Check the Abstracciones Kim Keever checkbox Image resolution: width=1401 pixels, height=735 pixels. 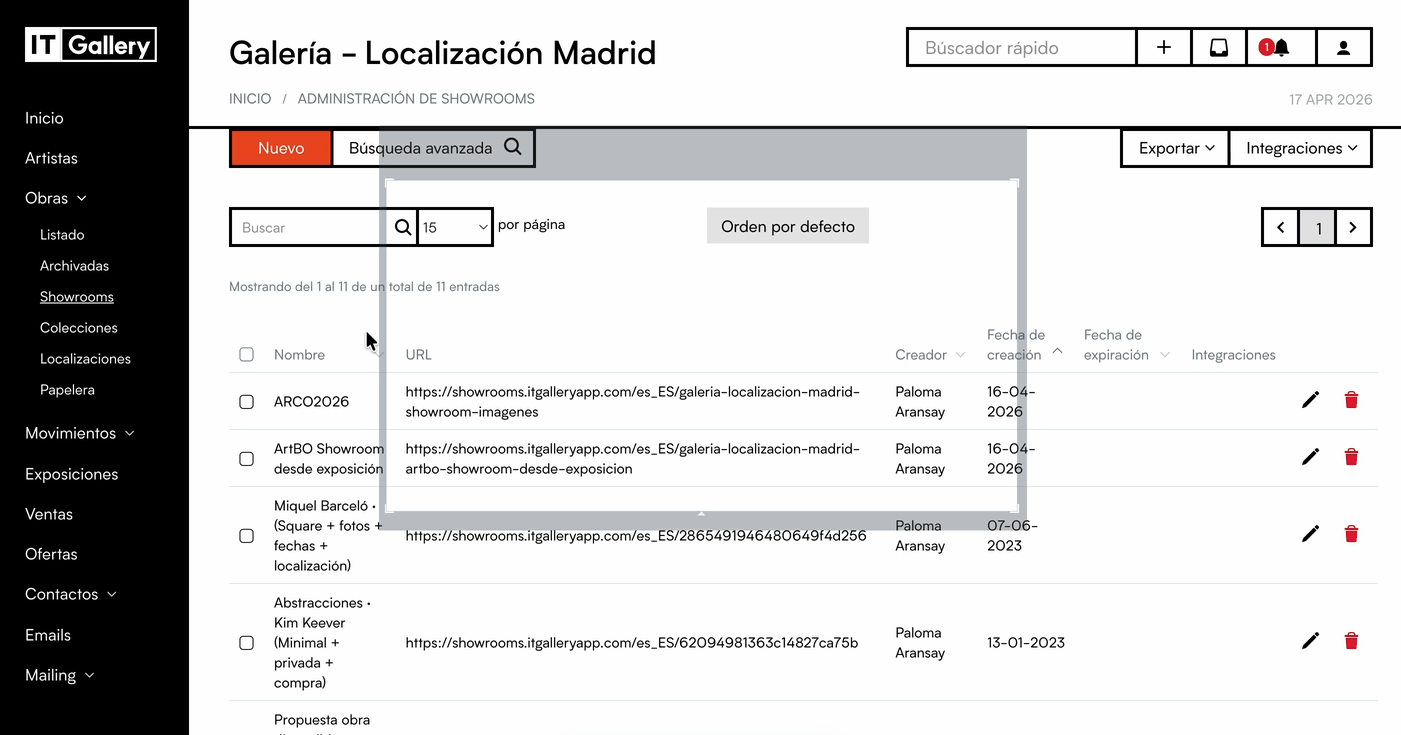click(x=246, y=642)
